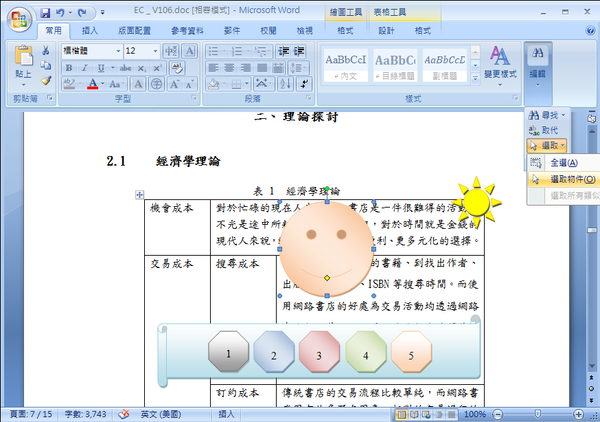This screenshot has height=422, width=600.
Task: Toggle Subscript formatting
Action: [142, 68]
